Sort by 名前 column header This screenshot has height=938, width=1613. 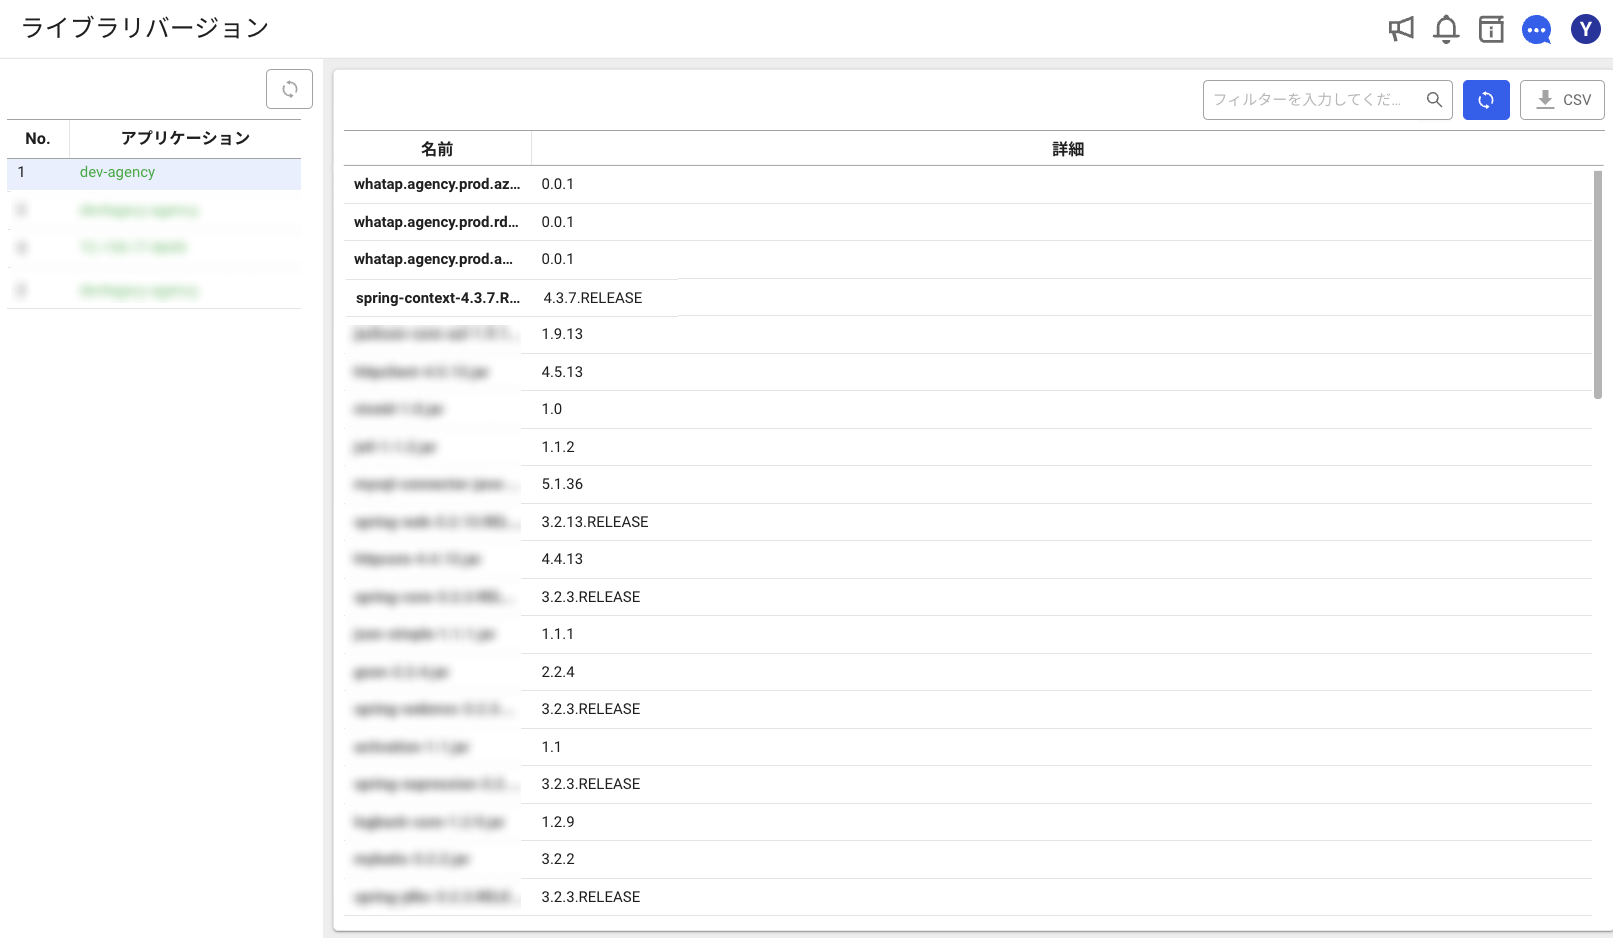tap(437, 149)
